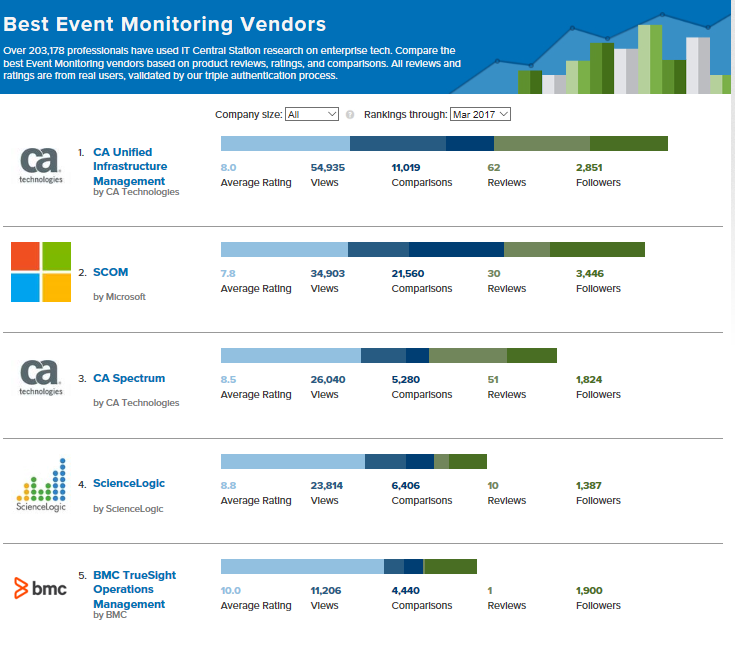735x648 pixels.
Task: Open the ScienceLogic product link
Action: point(129,483)
